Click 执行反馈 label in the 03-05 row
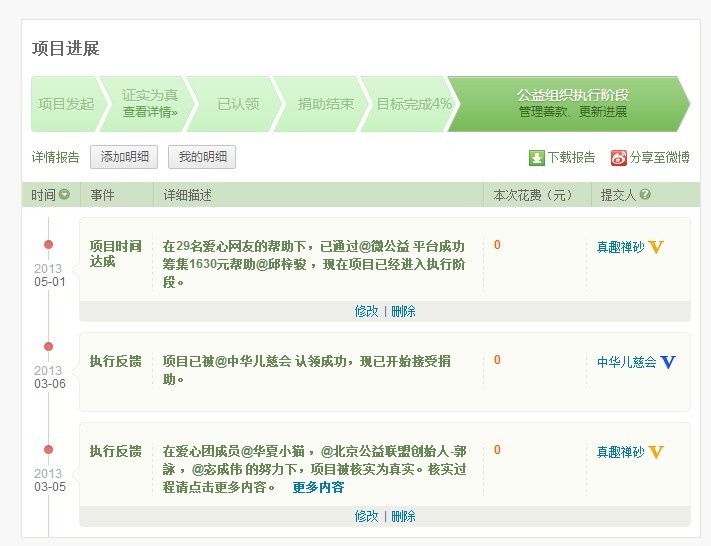The height and width of the screenshot is (546, 711). [116, 451]
